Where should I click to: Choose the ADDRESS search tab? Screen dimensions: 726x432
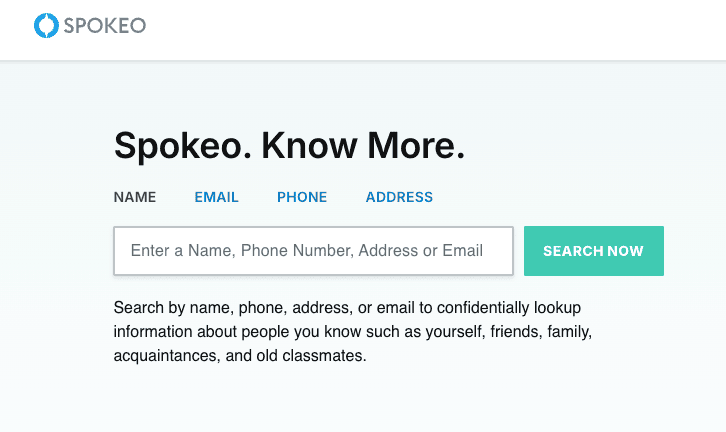(399, 197)
